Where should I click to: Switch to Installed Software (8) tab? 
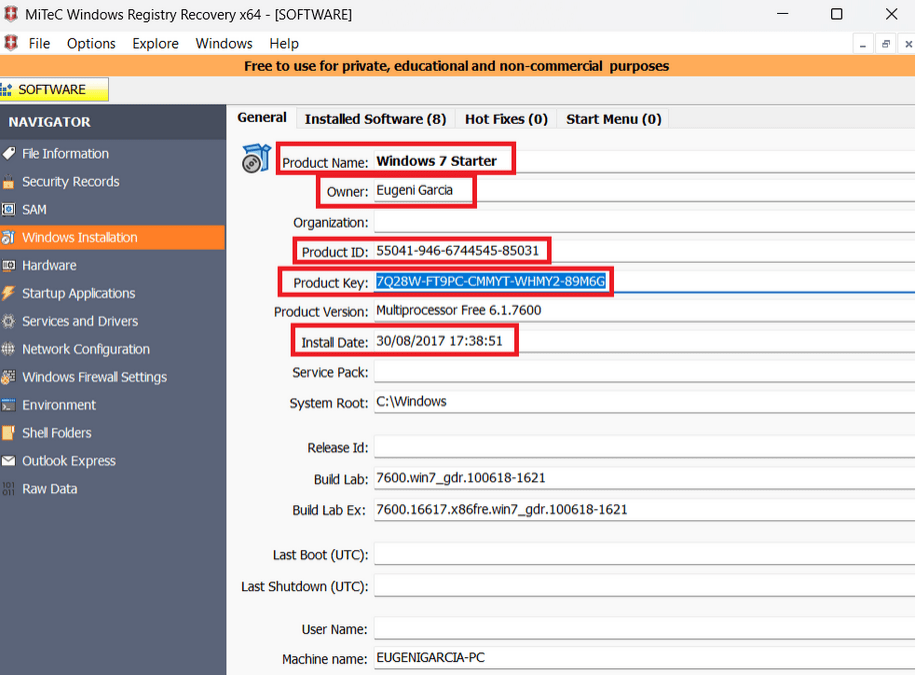(376, 119)
